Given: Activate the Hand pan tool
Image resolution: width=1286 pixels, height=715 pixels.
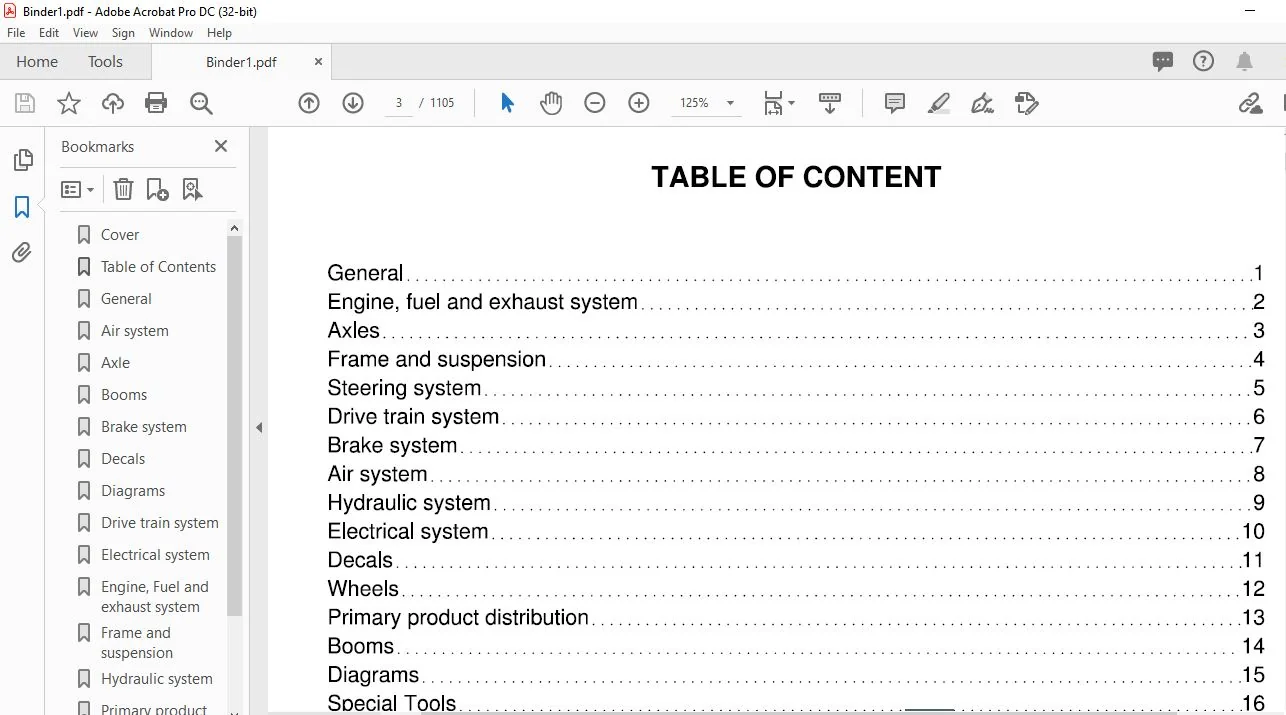Looking at the screenshot, I should (551, 103).
